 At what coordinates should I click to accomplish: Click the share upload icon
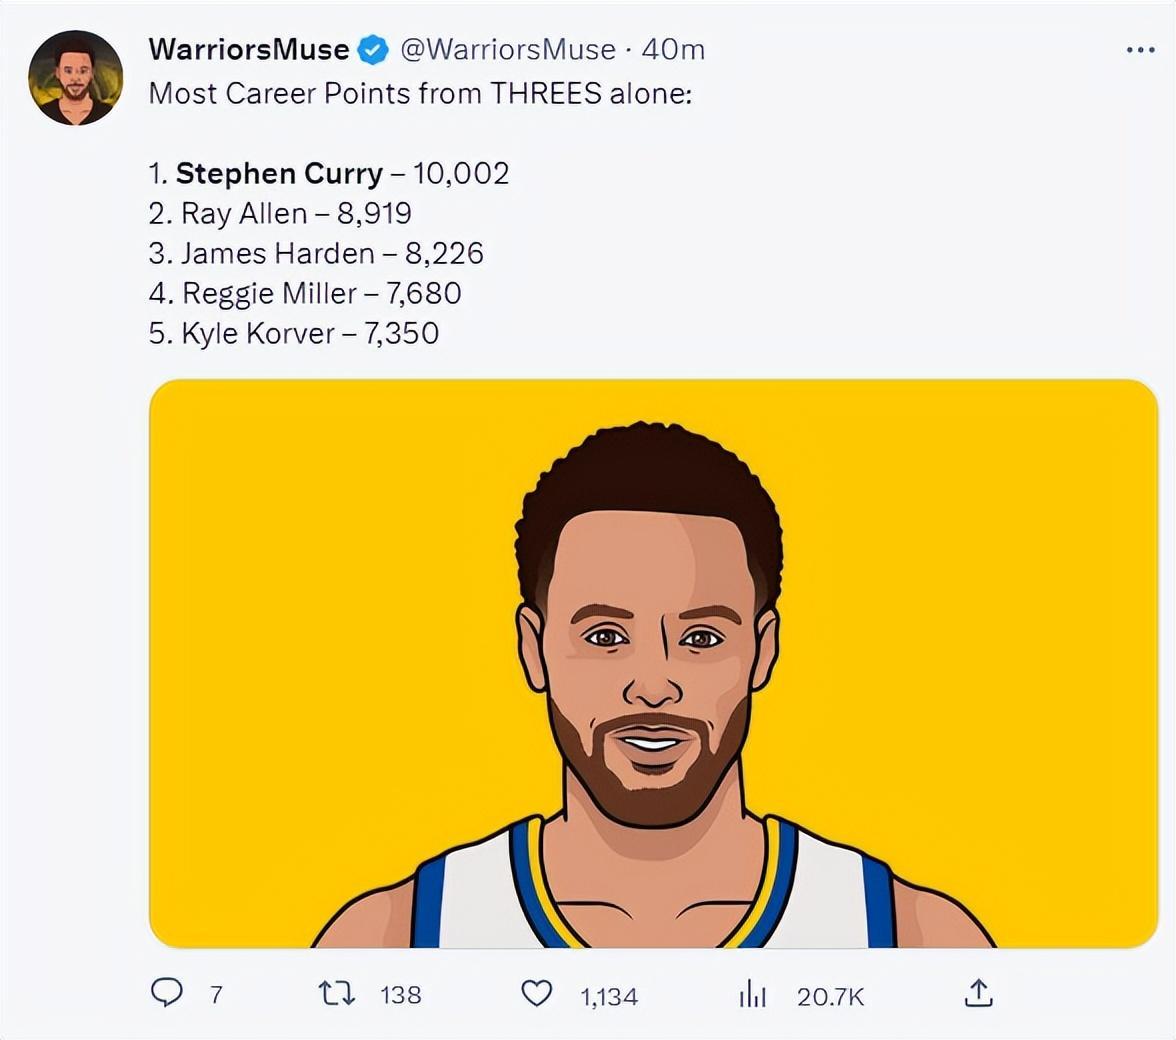pyautogui.click(x=978, y=993)
